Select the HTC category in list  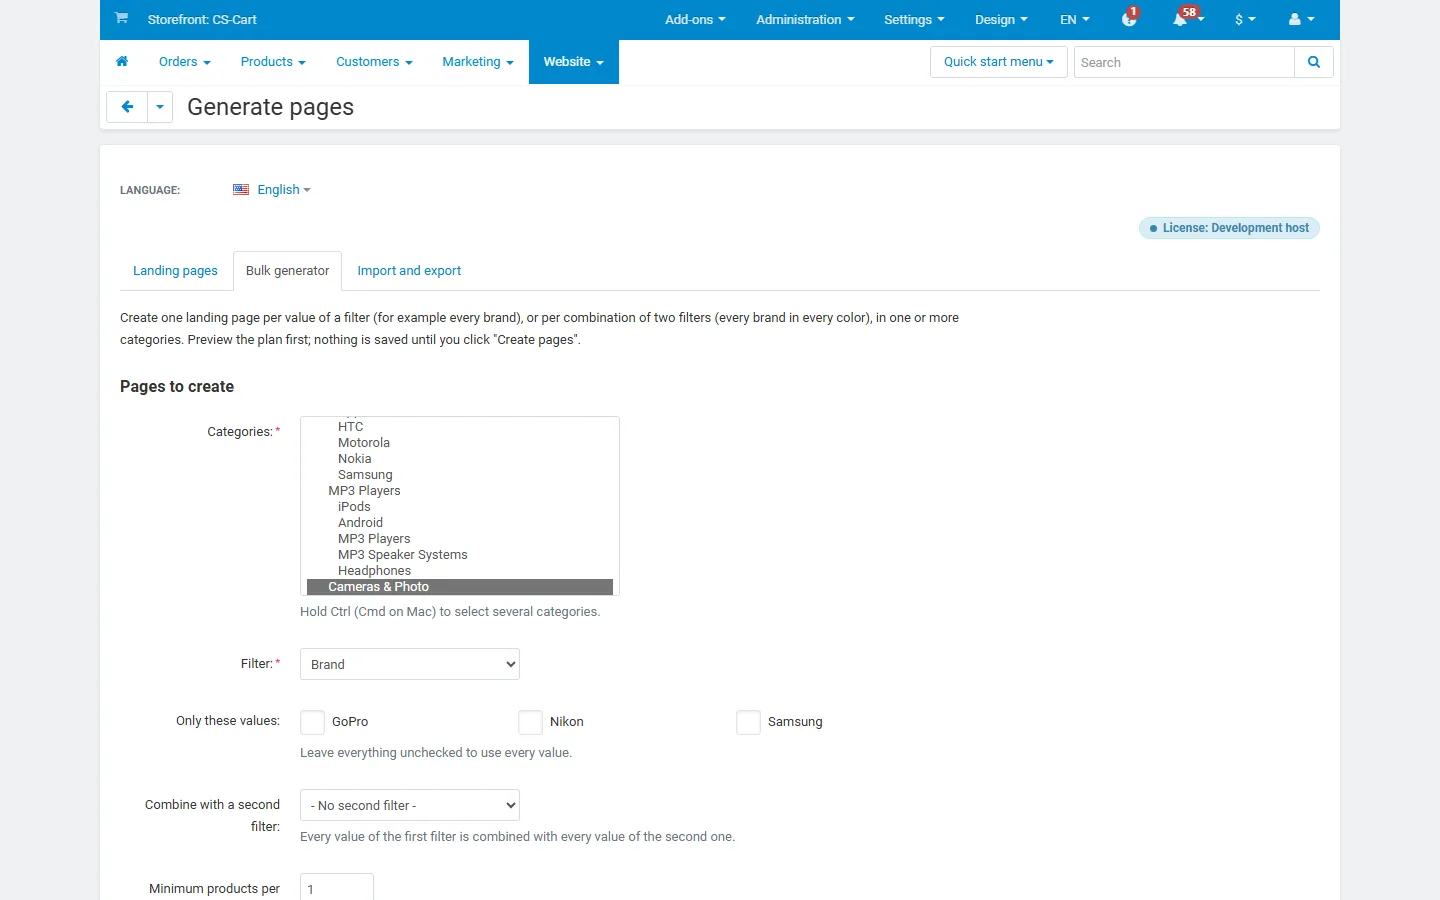click(460, 427)
